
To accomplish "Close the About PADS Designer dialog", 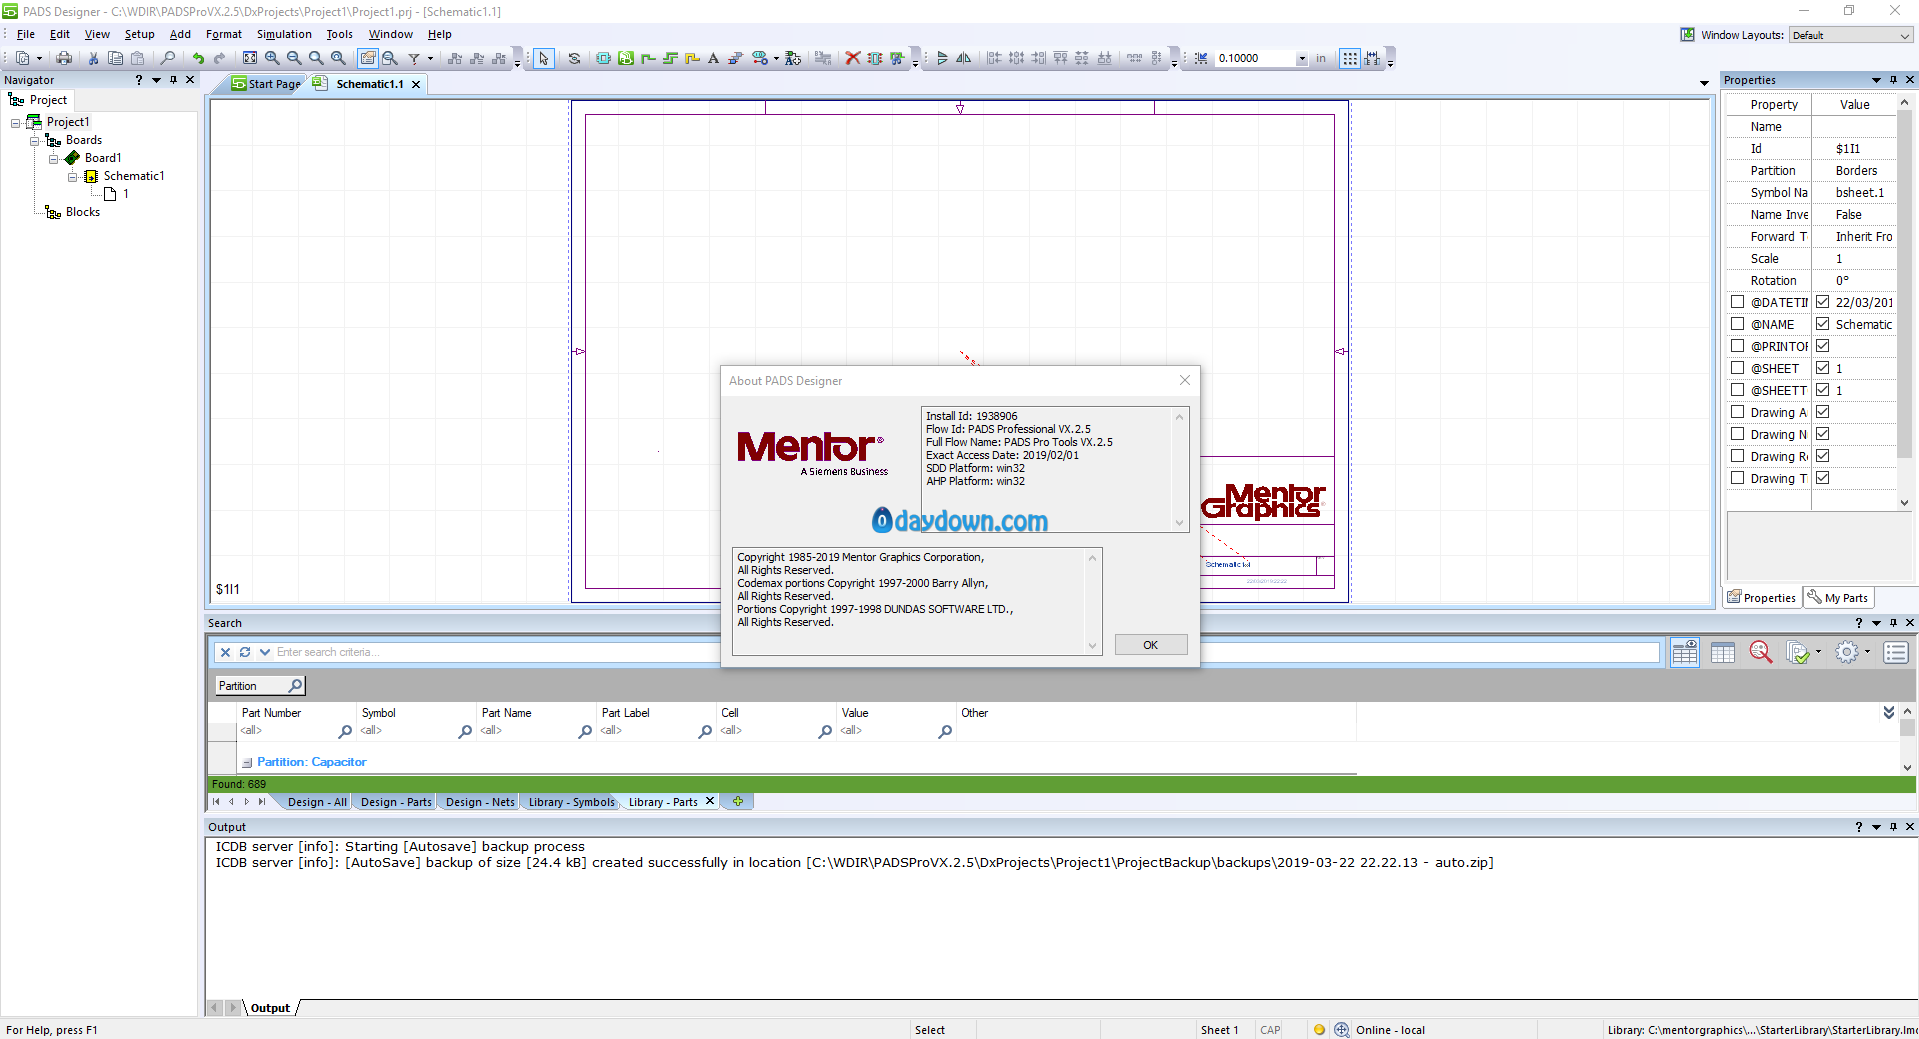I will click(x=1185, y=380).
